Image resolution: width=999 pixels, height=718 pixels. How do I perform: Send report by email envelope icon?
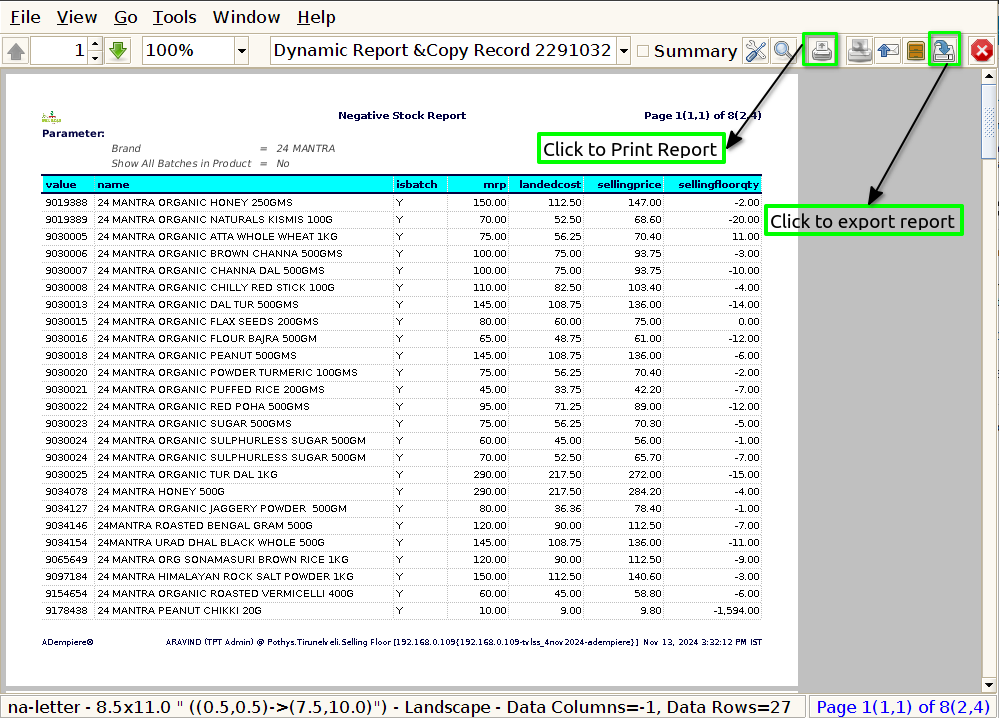pos(888,50)
